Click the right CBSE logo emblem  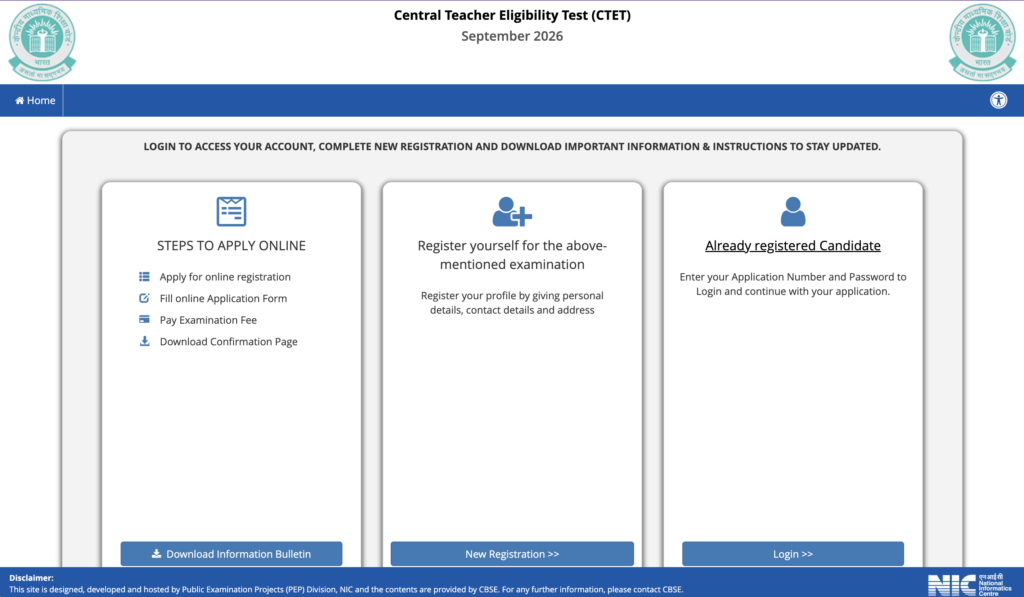982,42
